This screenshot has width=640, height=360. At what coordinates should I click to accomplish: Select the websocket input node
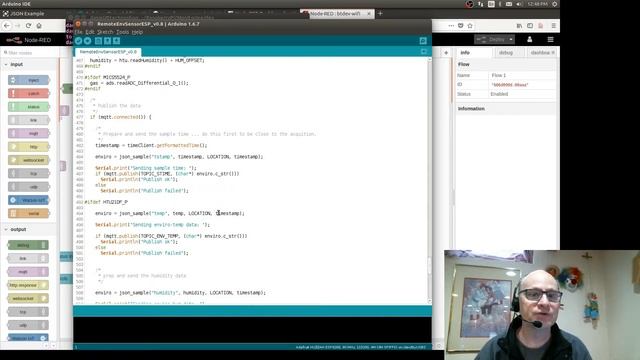(x=29, y=160)
